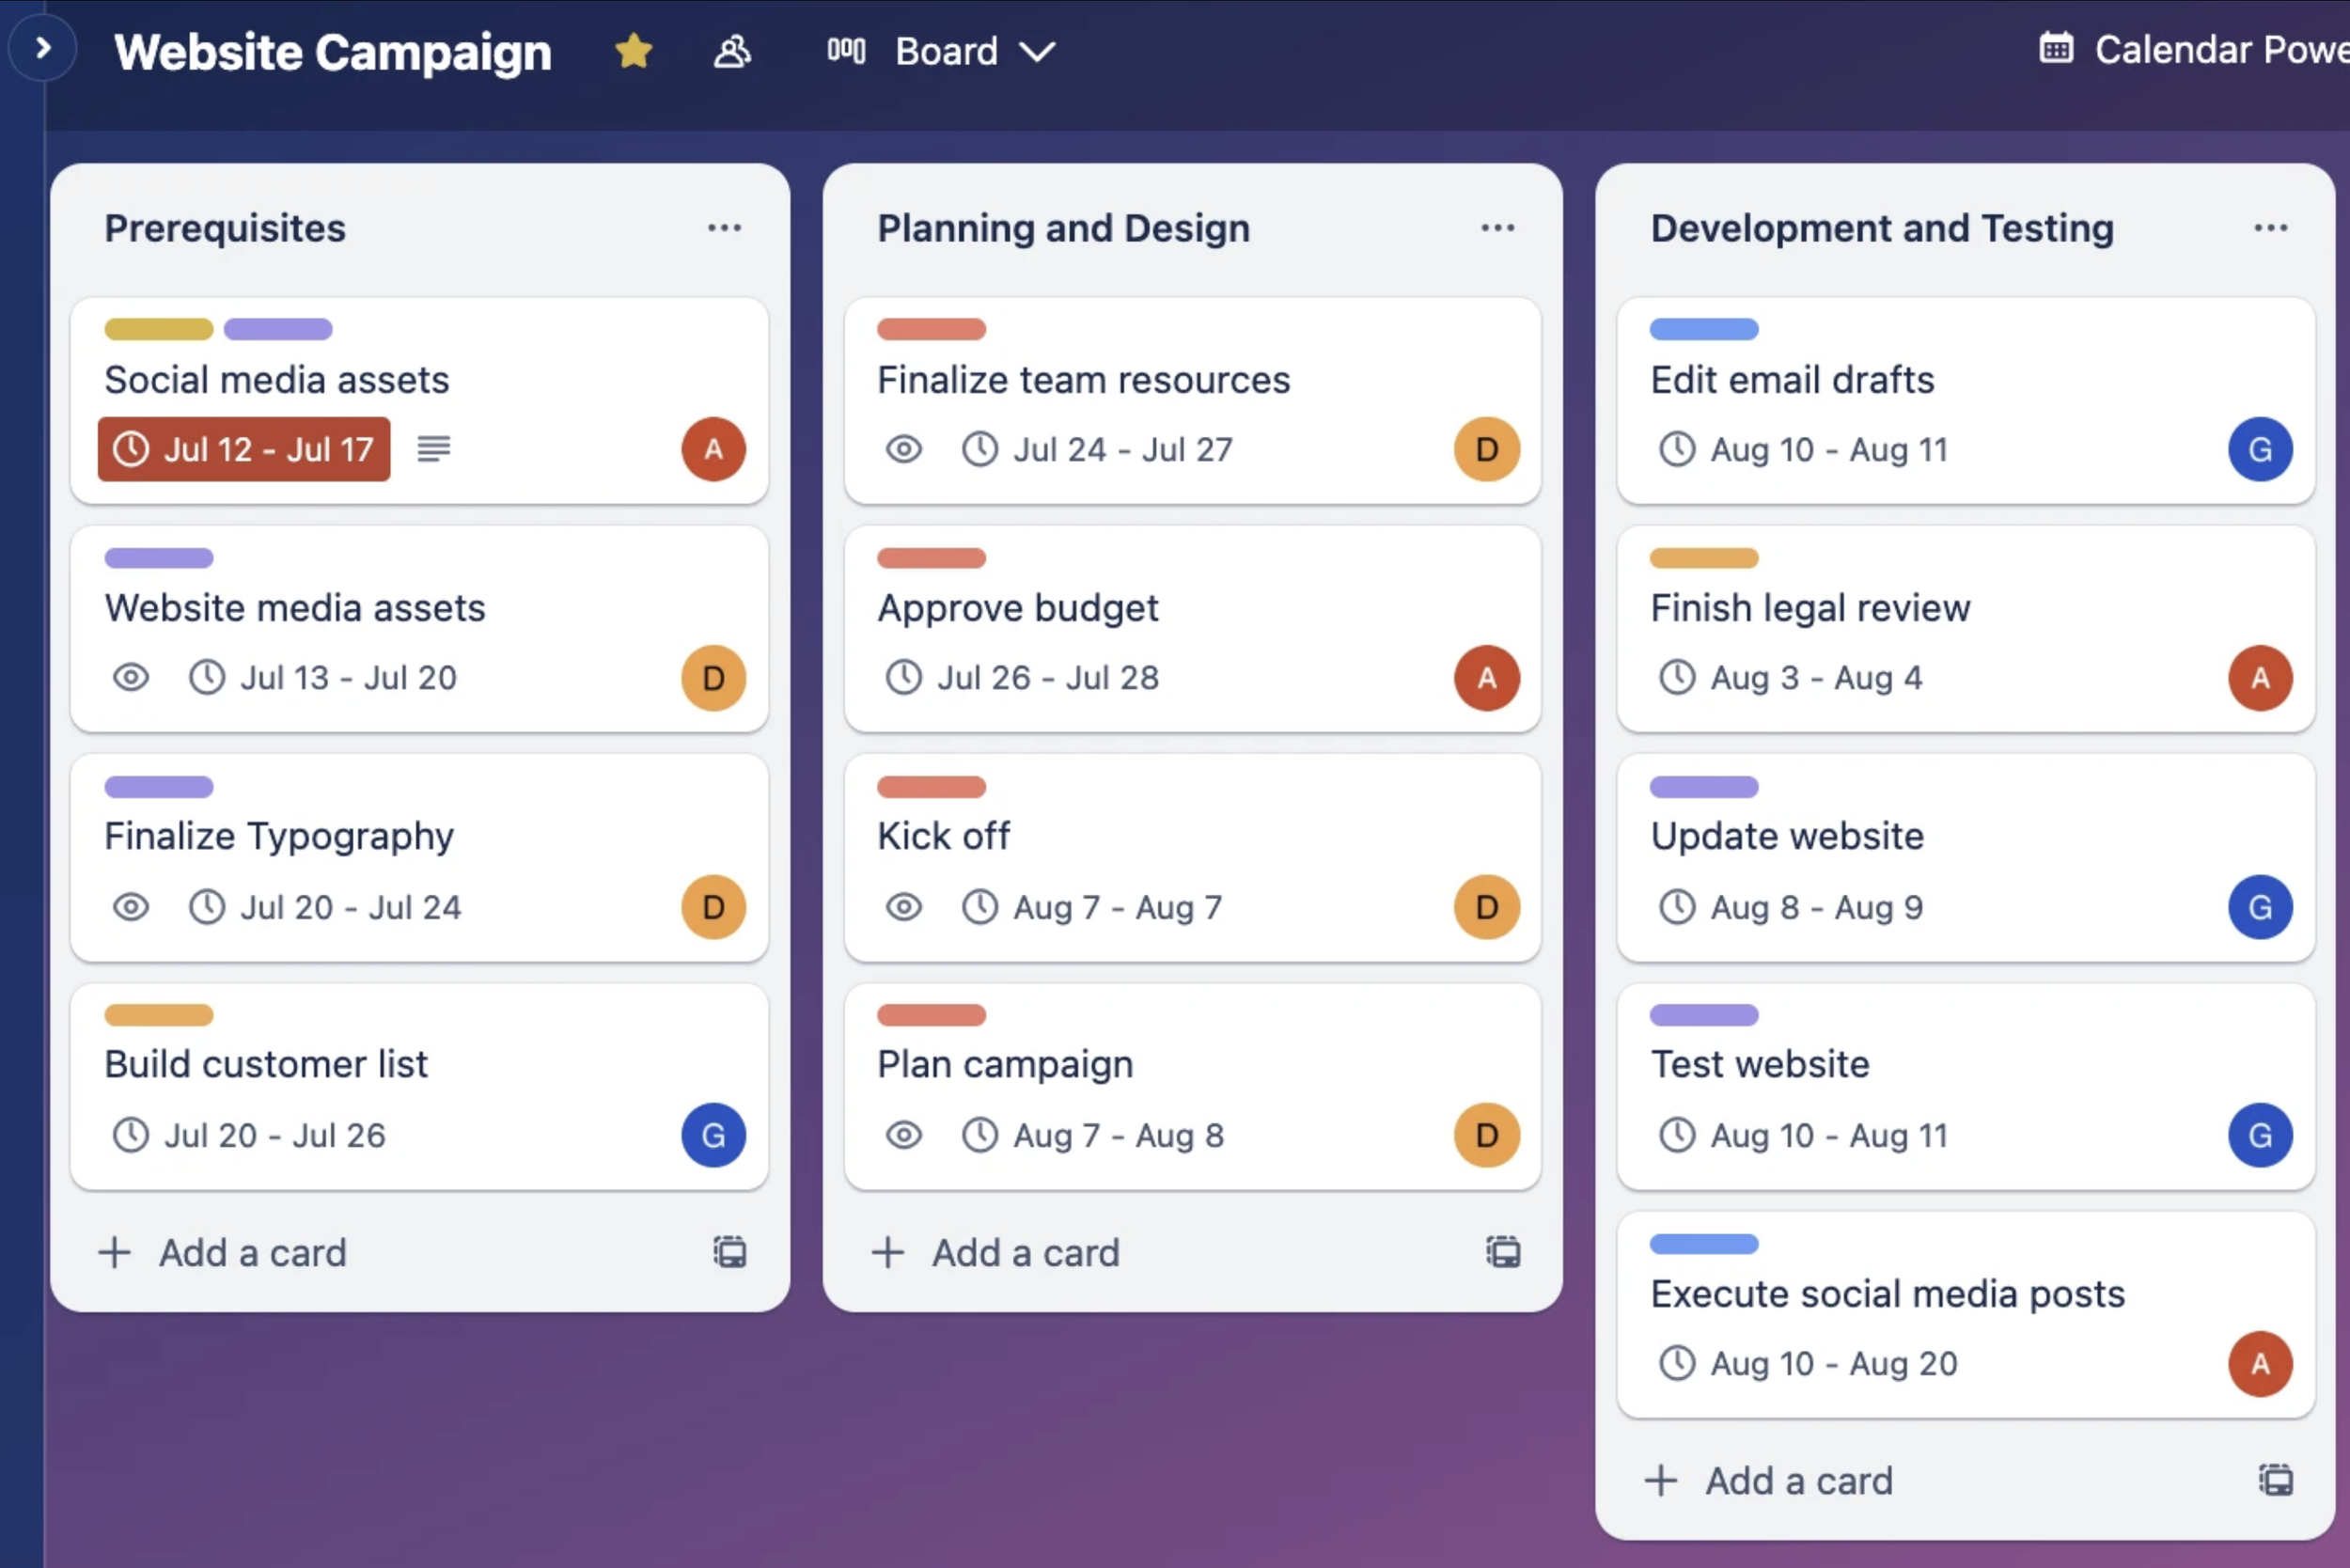This screenshot has width=2350, height=1568.
Task: Toggle watch eye on Website media assets
Action: click(x=131, y=678)
